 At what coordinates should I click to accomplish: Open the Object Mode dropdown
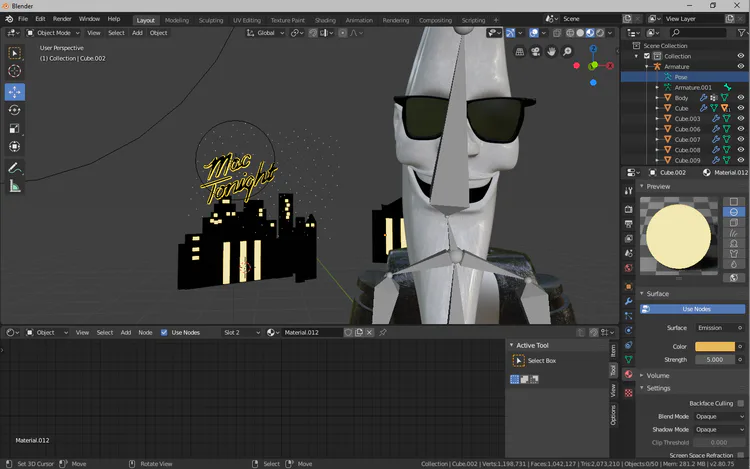pyautogui.click(x=53, y=33)
